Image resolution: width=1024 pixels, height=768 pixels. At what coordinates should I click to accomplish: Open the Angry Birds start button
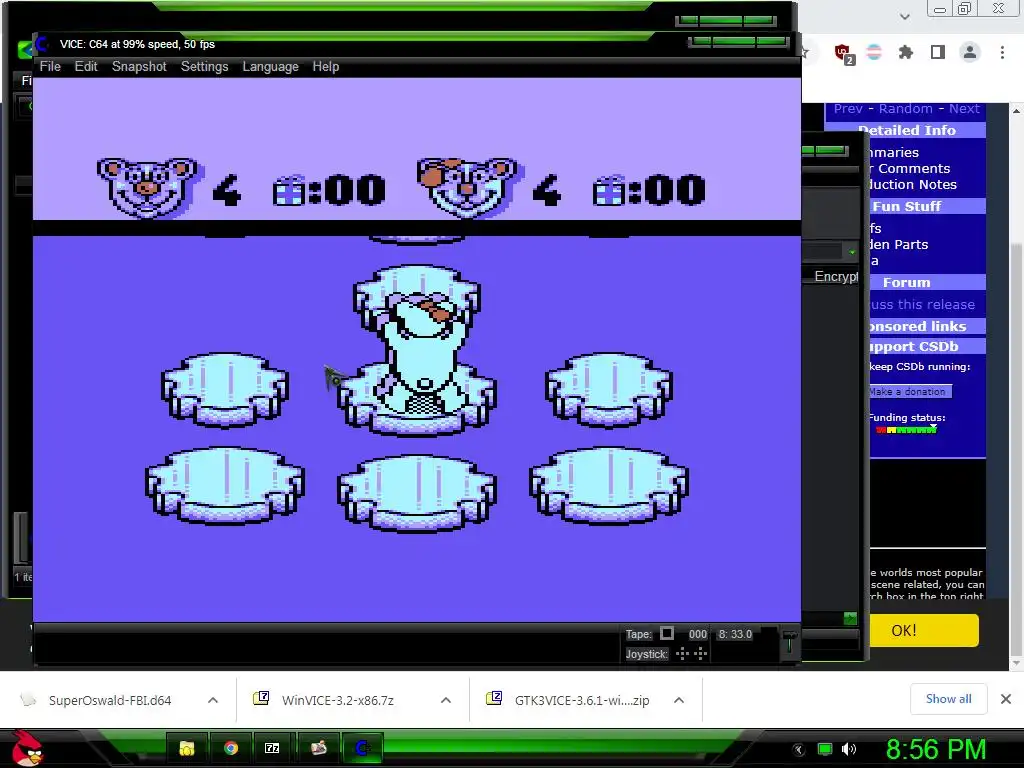tap(28, 748)
